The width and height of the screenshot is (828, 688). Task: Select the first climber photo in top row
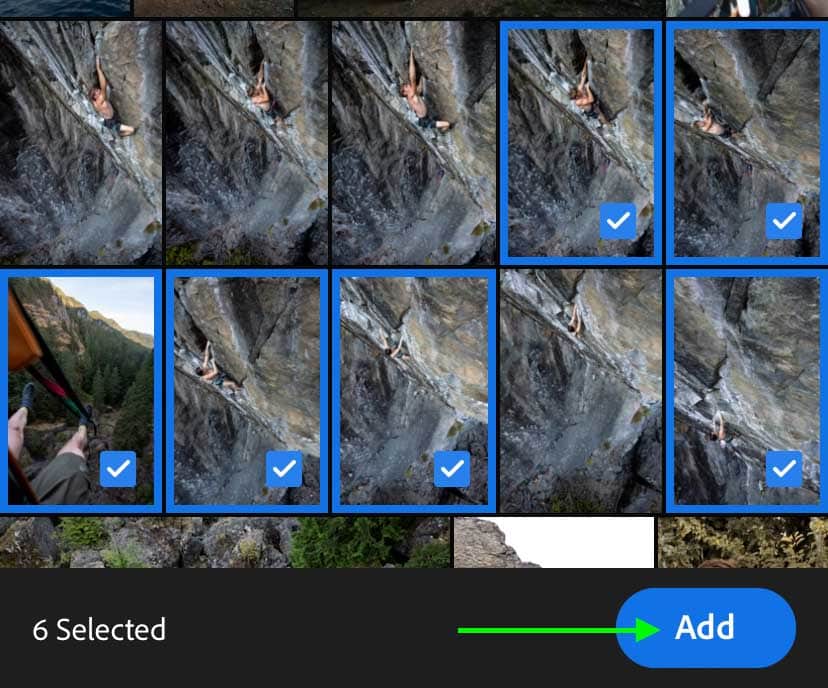click(81, 143)
